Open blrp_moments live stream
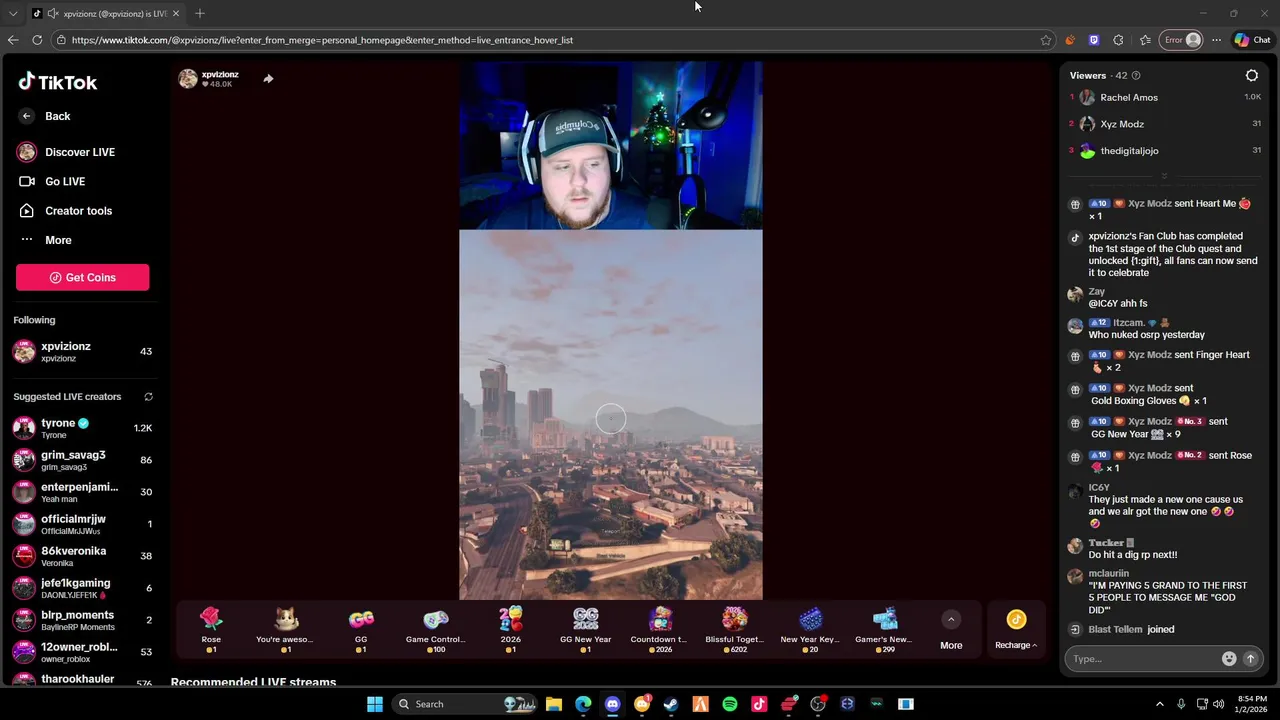Viewport: 1280px width, 720px height. coord(82,620)
